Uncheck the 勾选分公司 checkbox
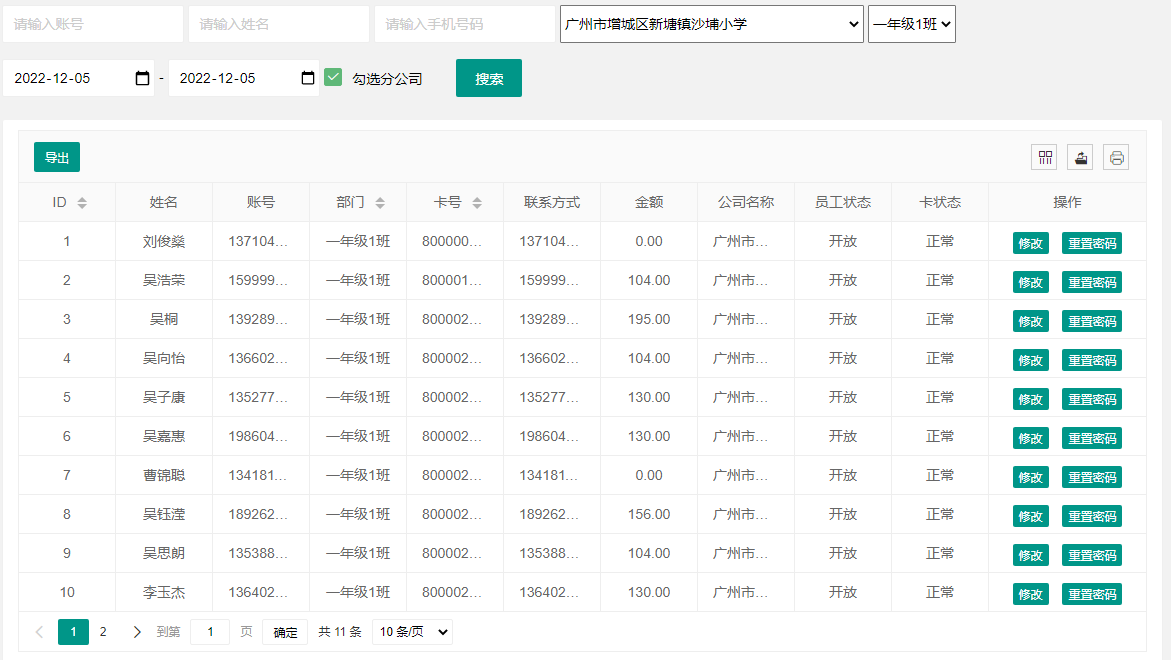The height and width of the screenshot is (660, 1171). (x=333, y=76)
